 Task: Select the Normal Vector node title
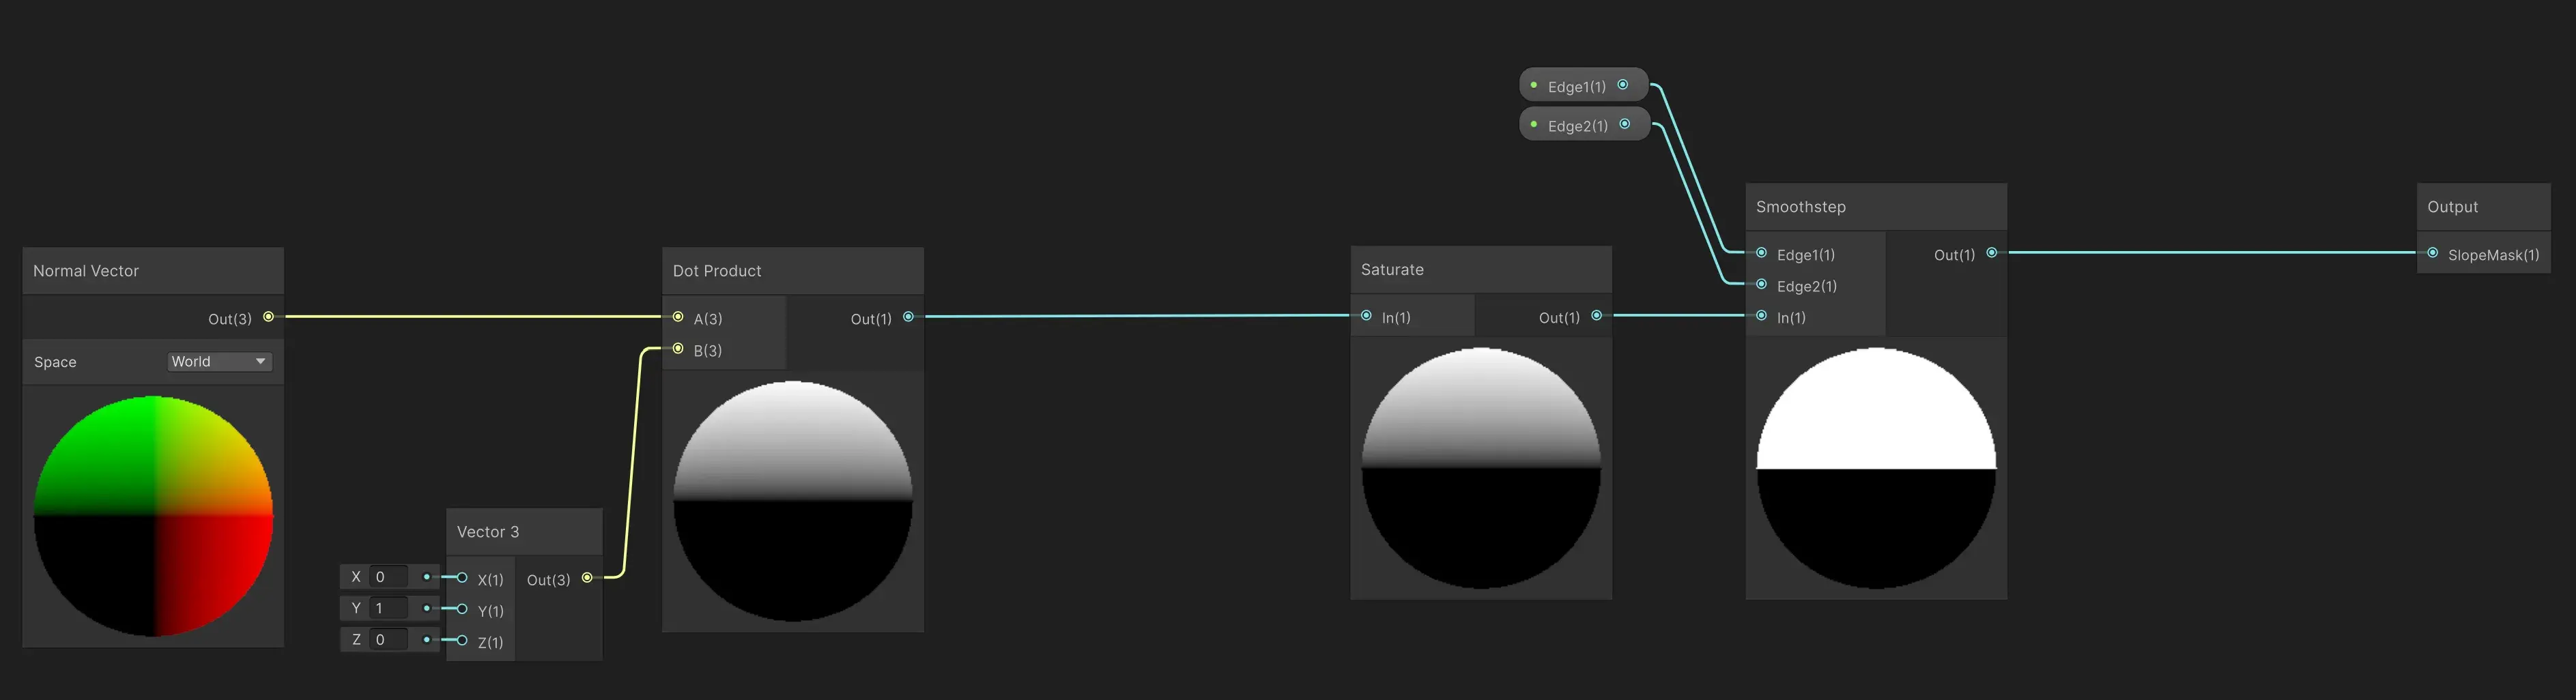(86, 271)
